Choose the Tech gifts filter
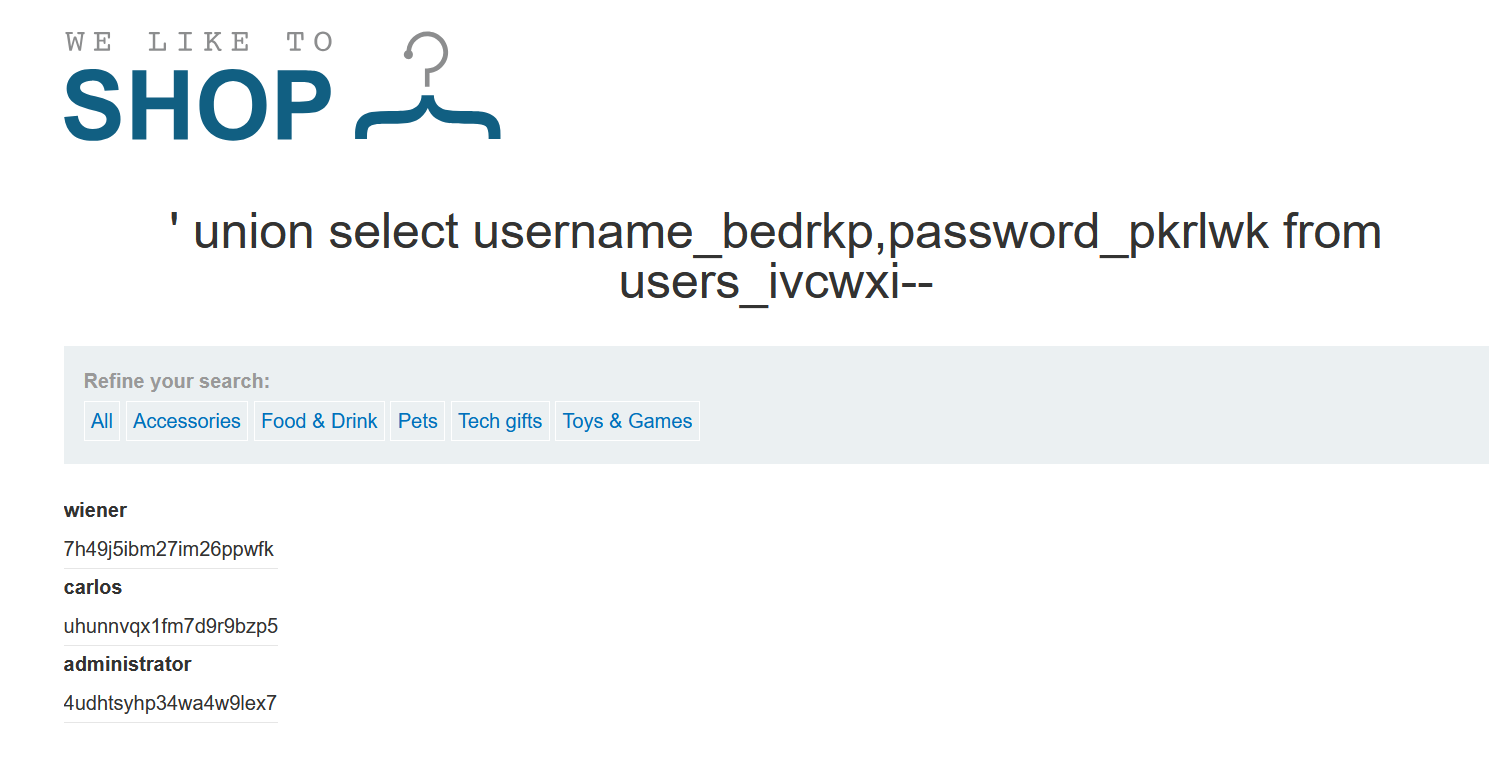 [x=500, y=421]
